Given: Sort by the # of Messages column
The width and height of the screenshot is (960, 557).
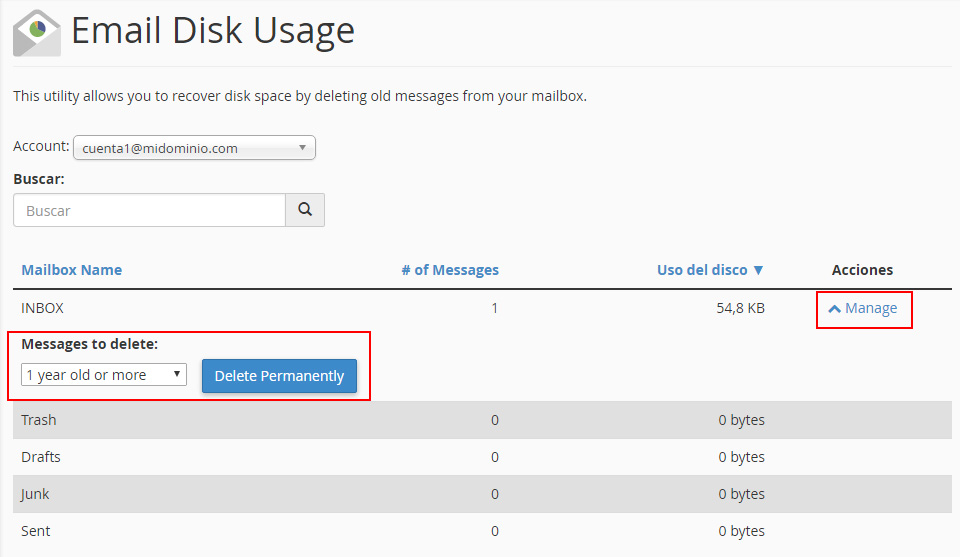Looking at the screenshot, I should 449,270.
